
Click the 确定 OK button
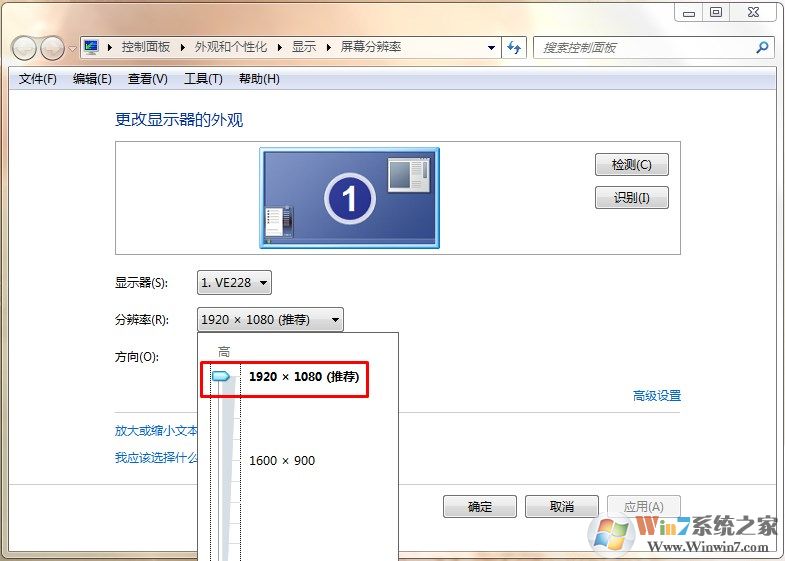pos(480,506)
